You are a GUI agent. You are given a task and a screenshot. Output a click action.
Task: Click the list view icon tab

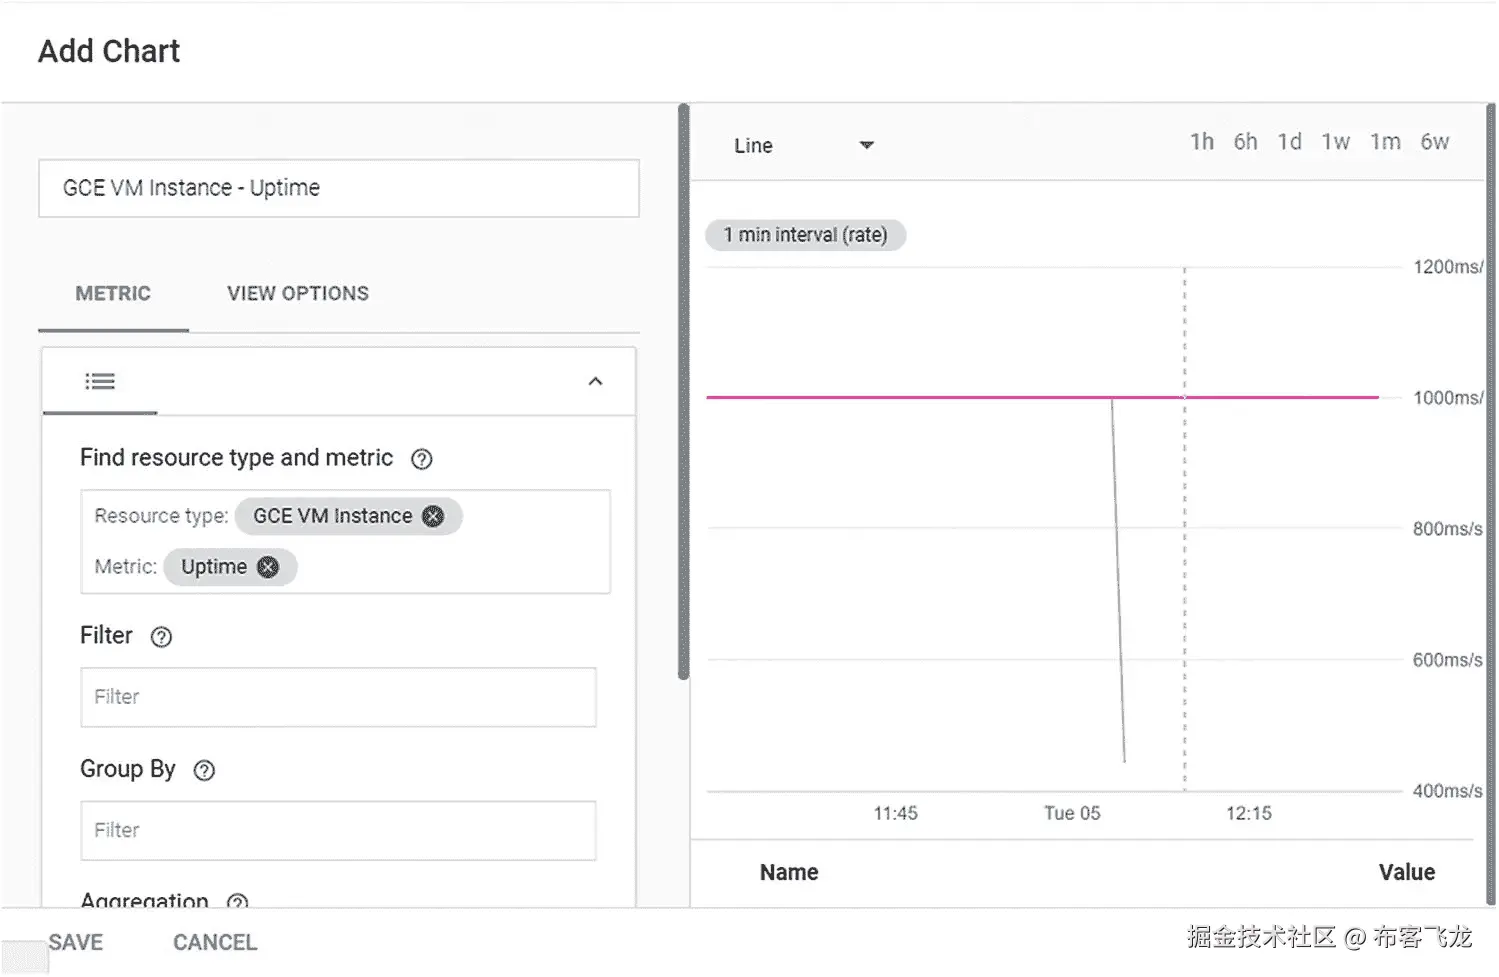pyautogui.click(x=100, y=381)
